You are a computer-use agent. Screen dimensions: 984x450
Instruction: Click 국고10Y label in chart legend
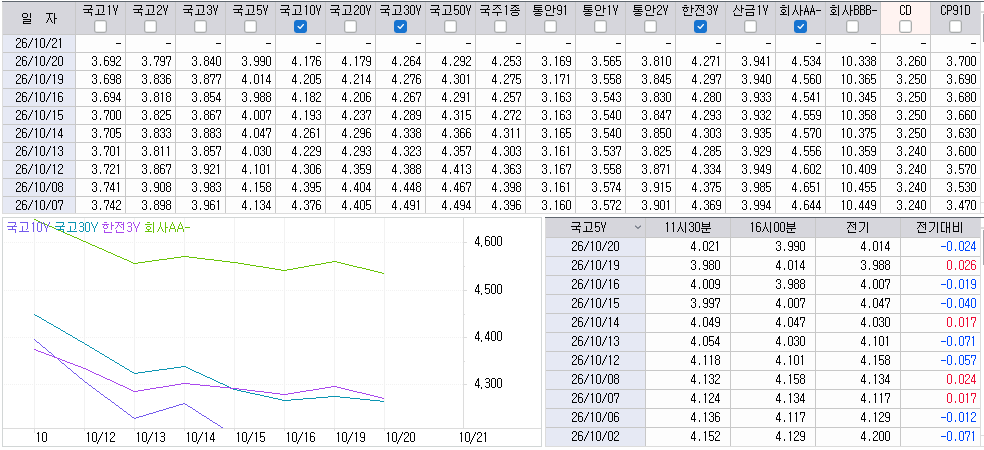click(28, 228)
